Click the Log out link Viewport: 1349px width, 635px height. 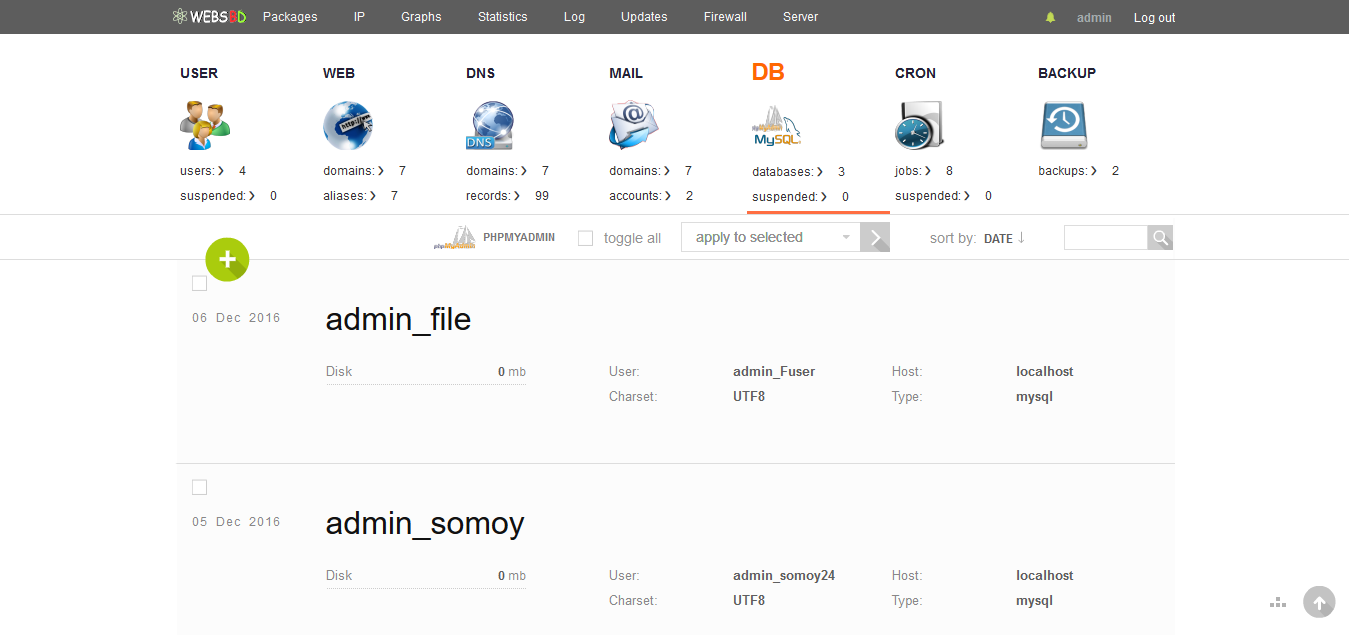point(1154,17)
